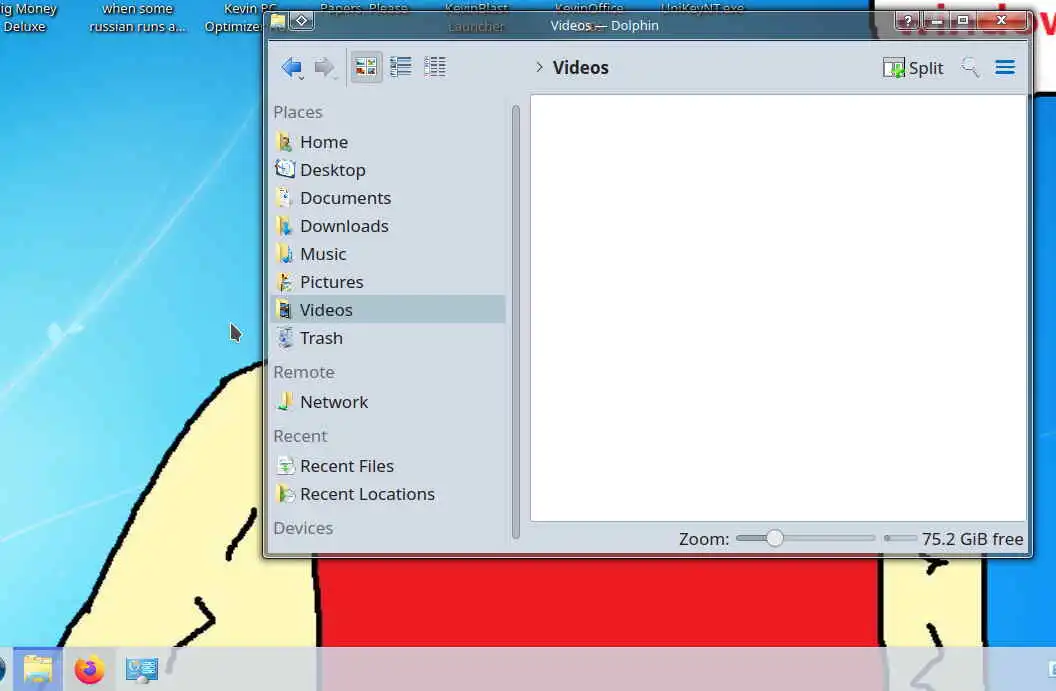Click the Split view button
Image resolution: width=1056 pixels, height=691 pixels.
(x=913, y=67)
